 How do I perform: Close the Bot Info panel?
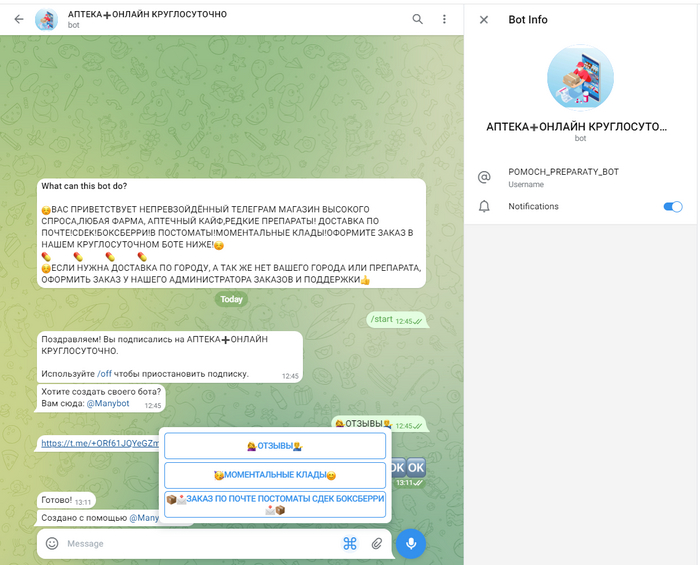tap(484, 20)
